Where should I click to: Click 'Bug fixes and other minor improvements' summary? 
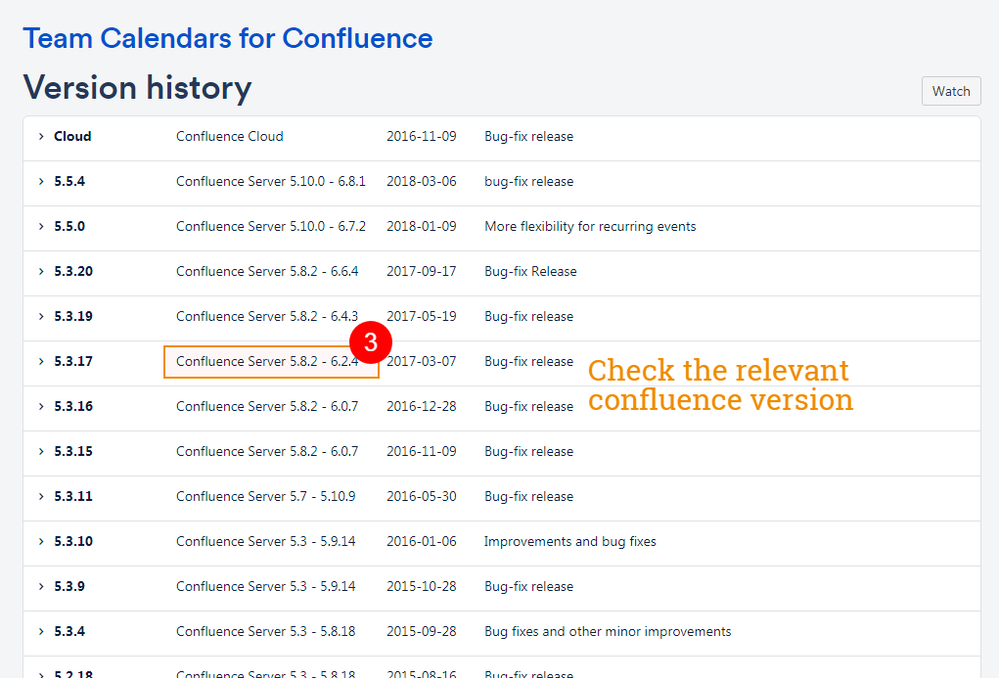click(x=608, y=631)
